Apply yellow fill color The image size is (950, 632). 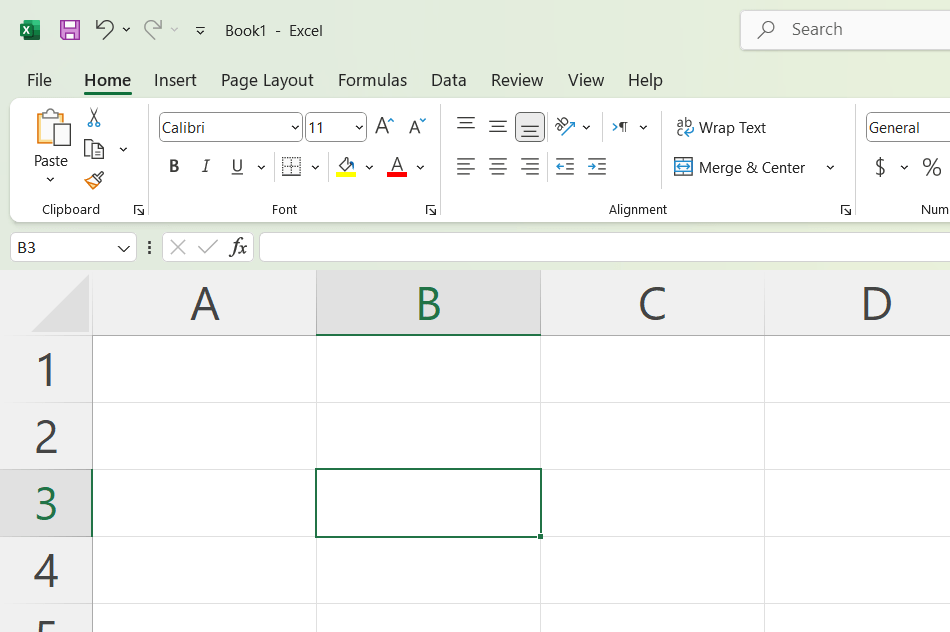(x=346, y=166)
